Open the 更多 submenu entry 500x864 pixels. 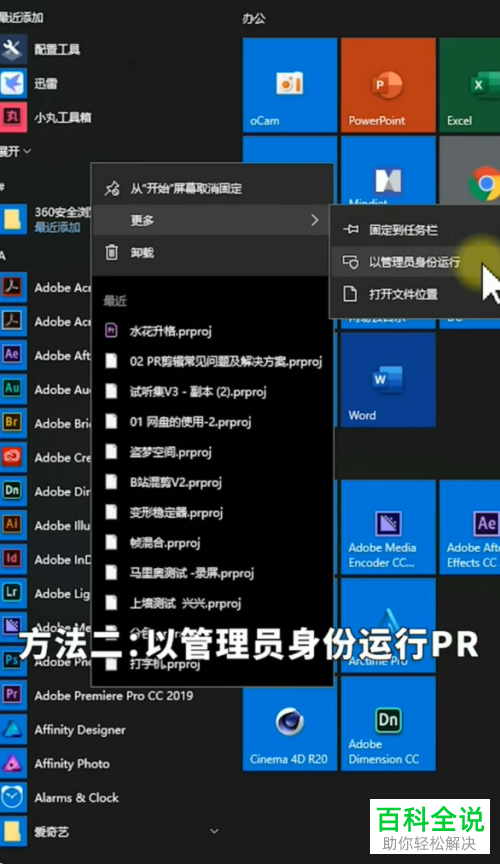pos(212,220)
